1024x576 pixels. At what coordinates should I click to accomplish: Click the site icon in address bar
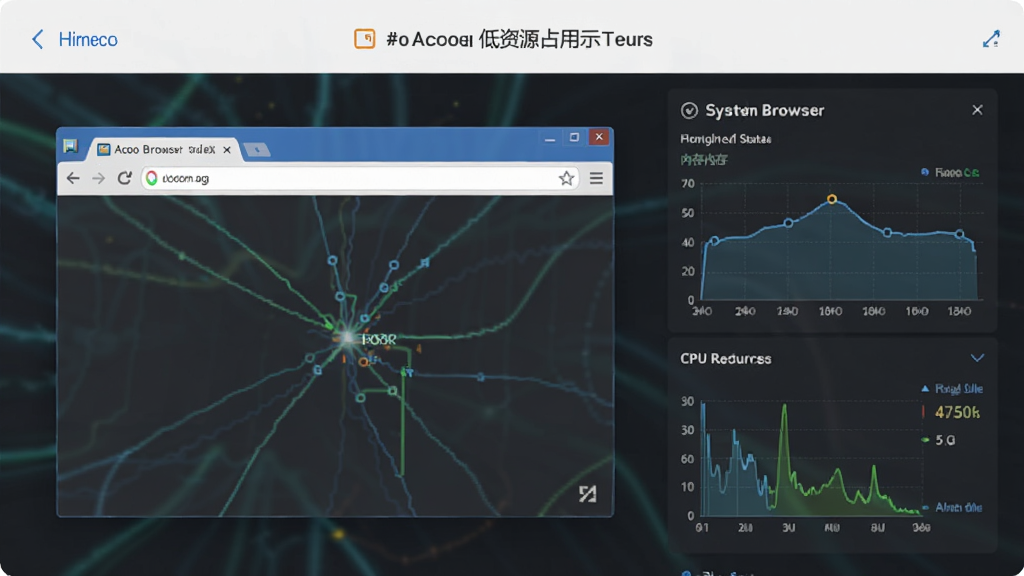pos(152,178)
